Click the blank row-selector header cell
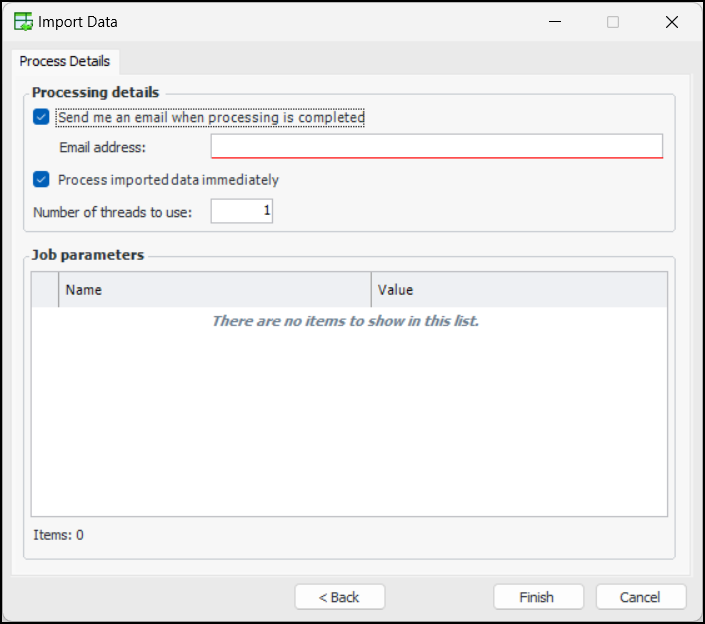Screen dimensions: 705x624 (45, 290)
